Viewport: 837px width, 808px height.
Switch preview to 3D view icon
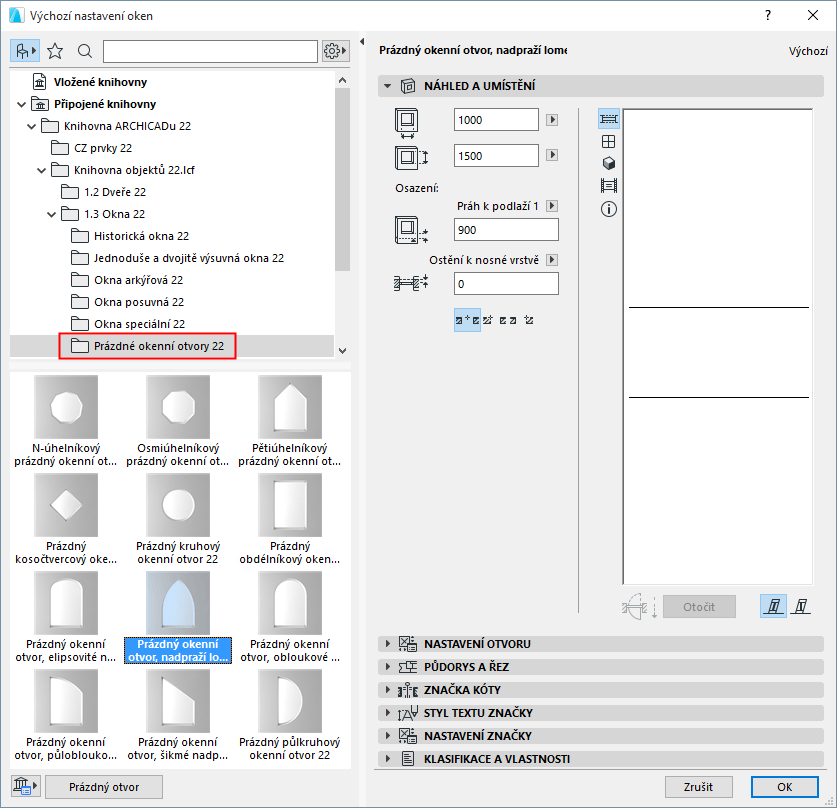tap(609, 163)
